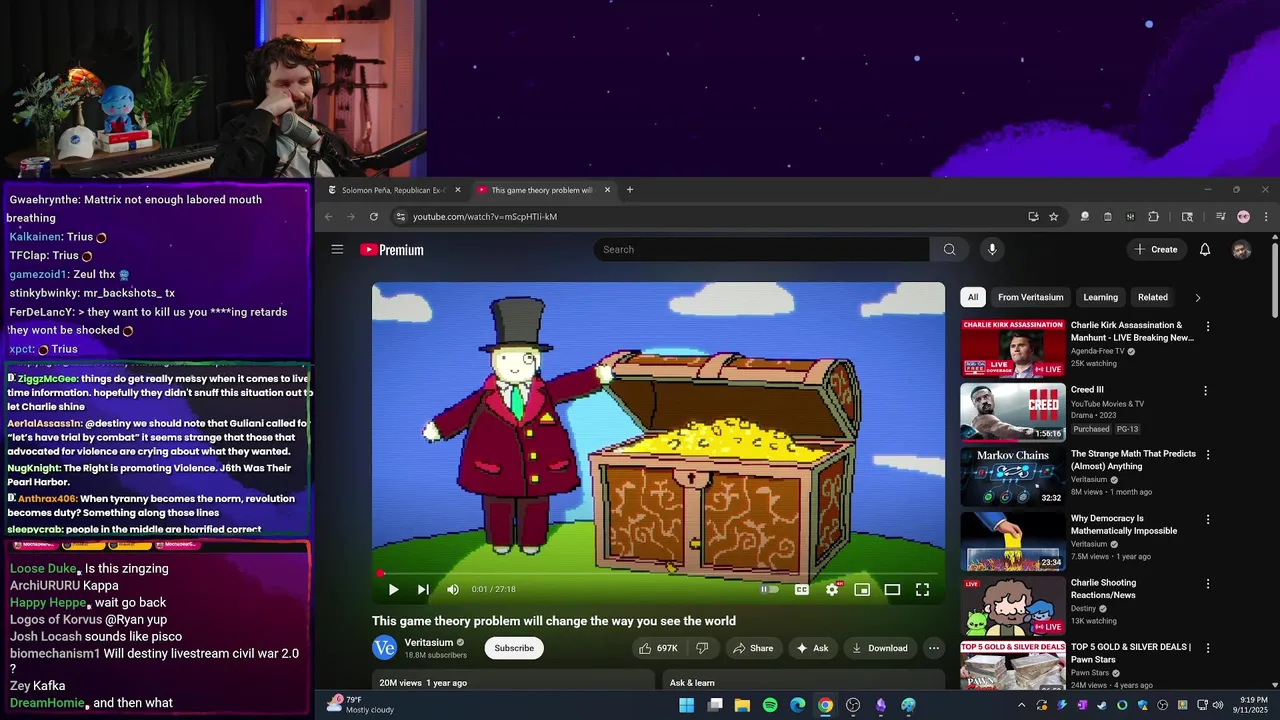This screenshot has width=1280, height=720.
Task: Open video player settings gear
Action: pos(832,590)
